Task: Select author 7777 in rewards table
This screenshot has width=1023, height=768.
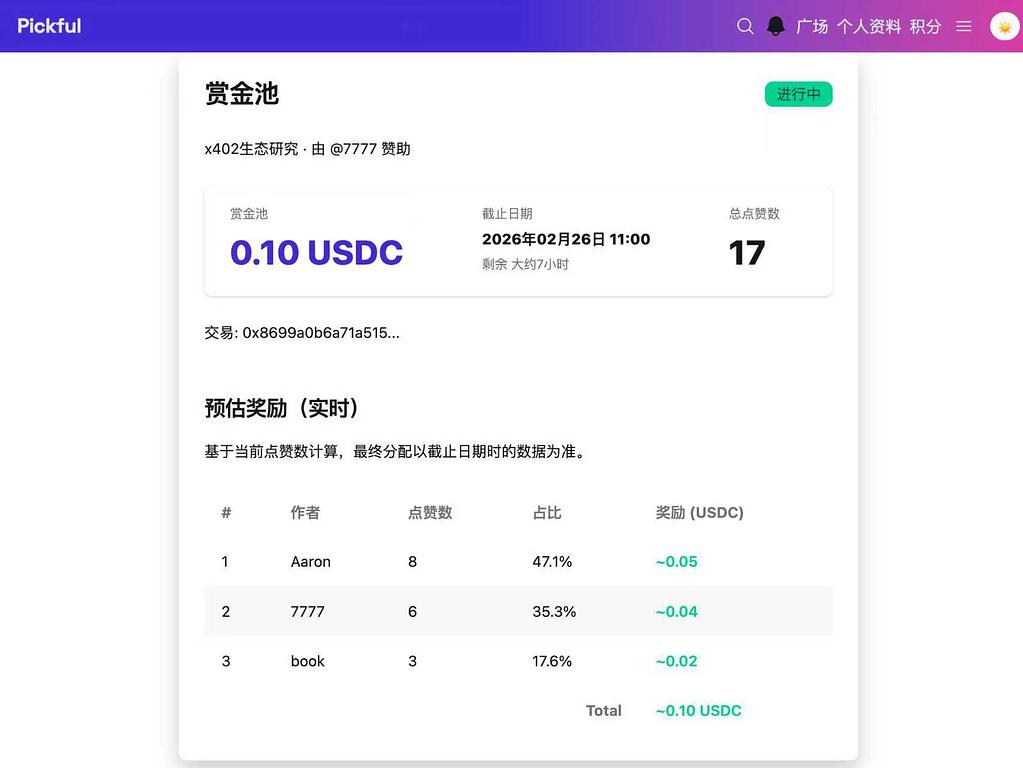Action: point(307,611)
